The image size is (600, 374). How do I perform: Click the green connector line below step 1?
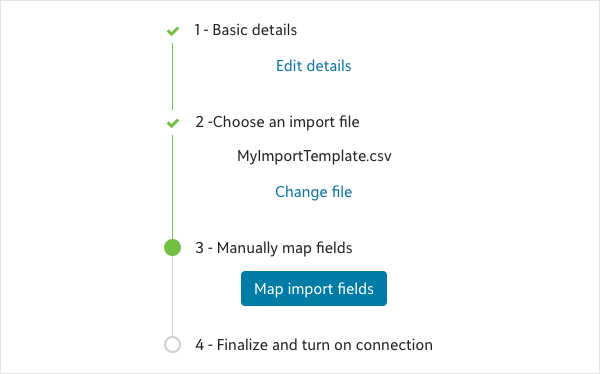point(173,77)
